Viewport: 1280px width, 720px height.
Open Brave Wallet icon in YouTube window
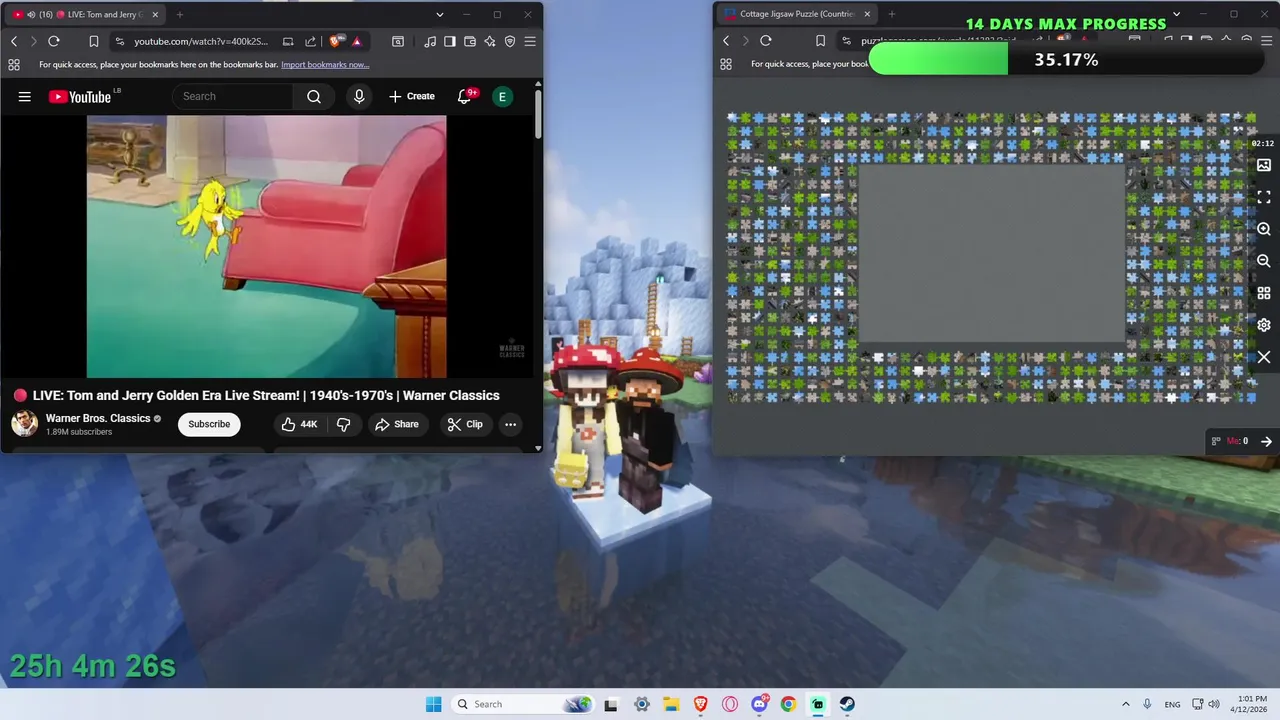pyautogui.click(x=469, y=41)
